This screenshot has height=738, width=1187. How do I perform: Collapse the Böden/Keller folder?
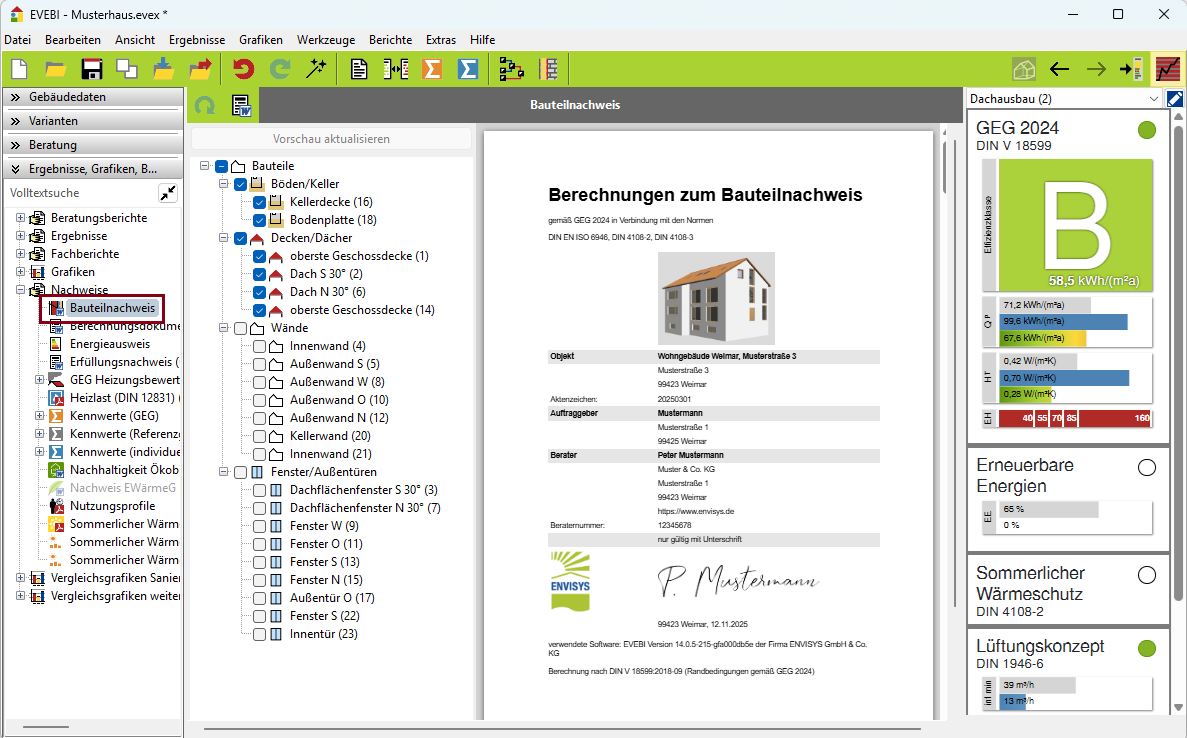point(222,185)
